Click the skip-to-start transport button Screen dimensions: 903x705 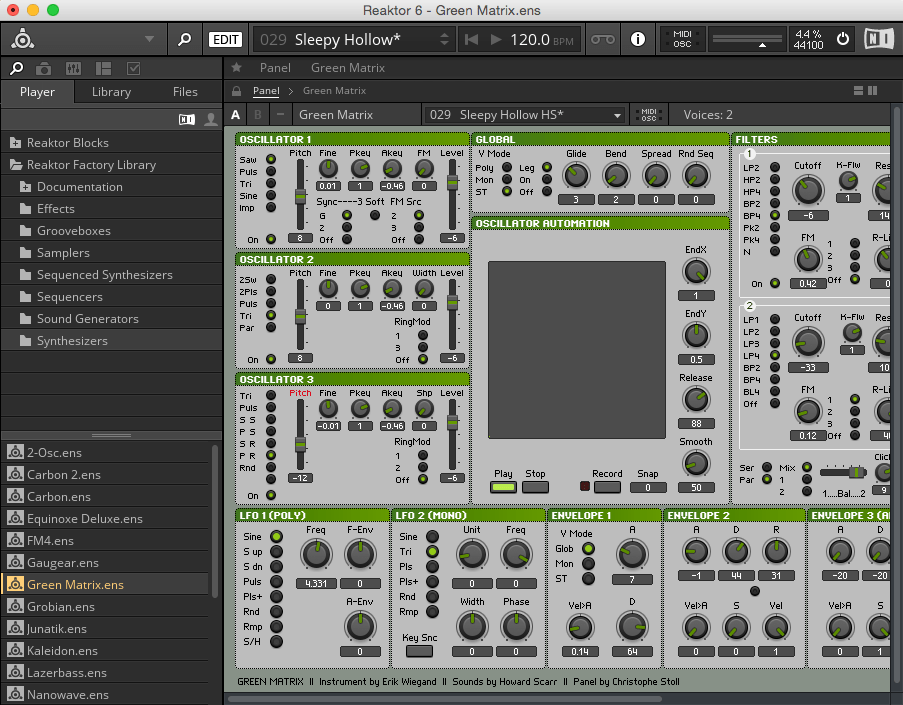pos(471,39)
